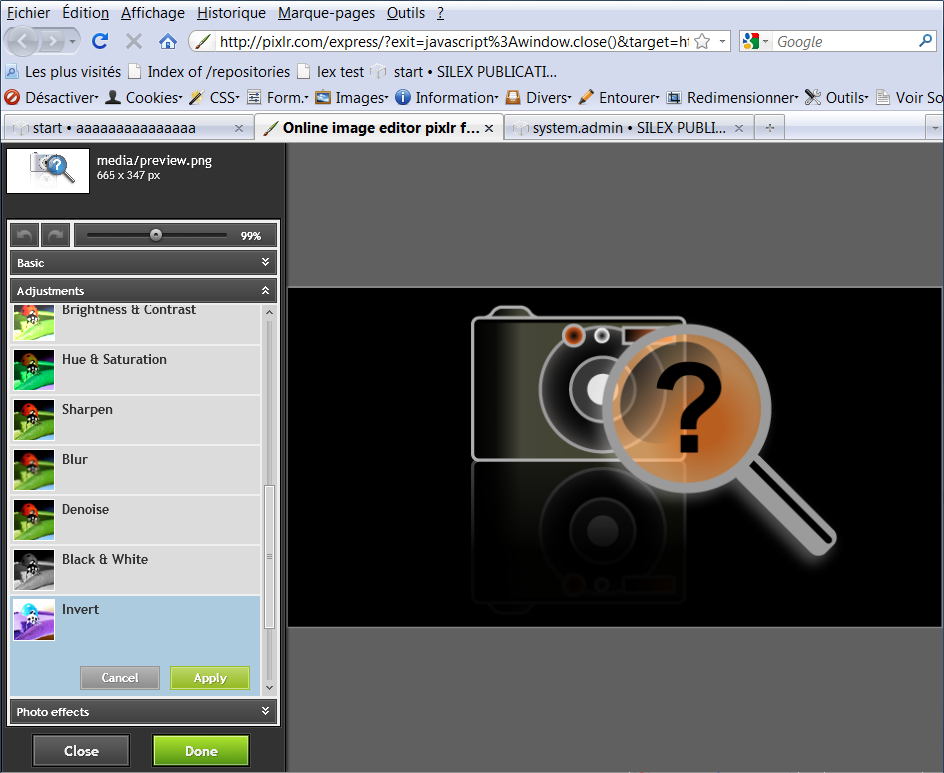The height and width of the screenshot is (773, 944).
Task: Click the undo arrow button
Action: tap(24, 236)
